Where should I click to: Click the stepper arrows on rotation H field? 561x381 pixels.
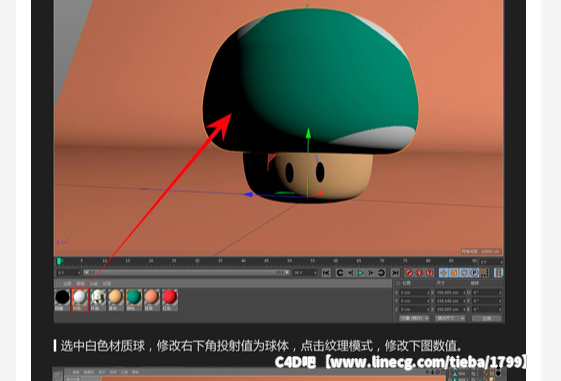(500, 293)
